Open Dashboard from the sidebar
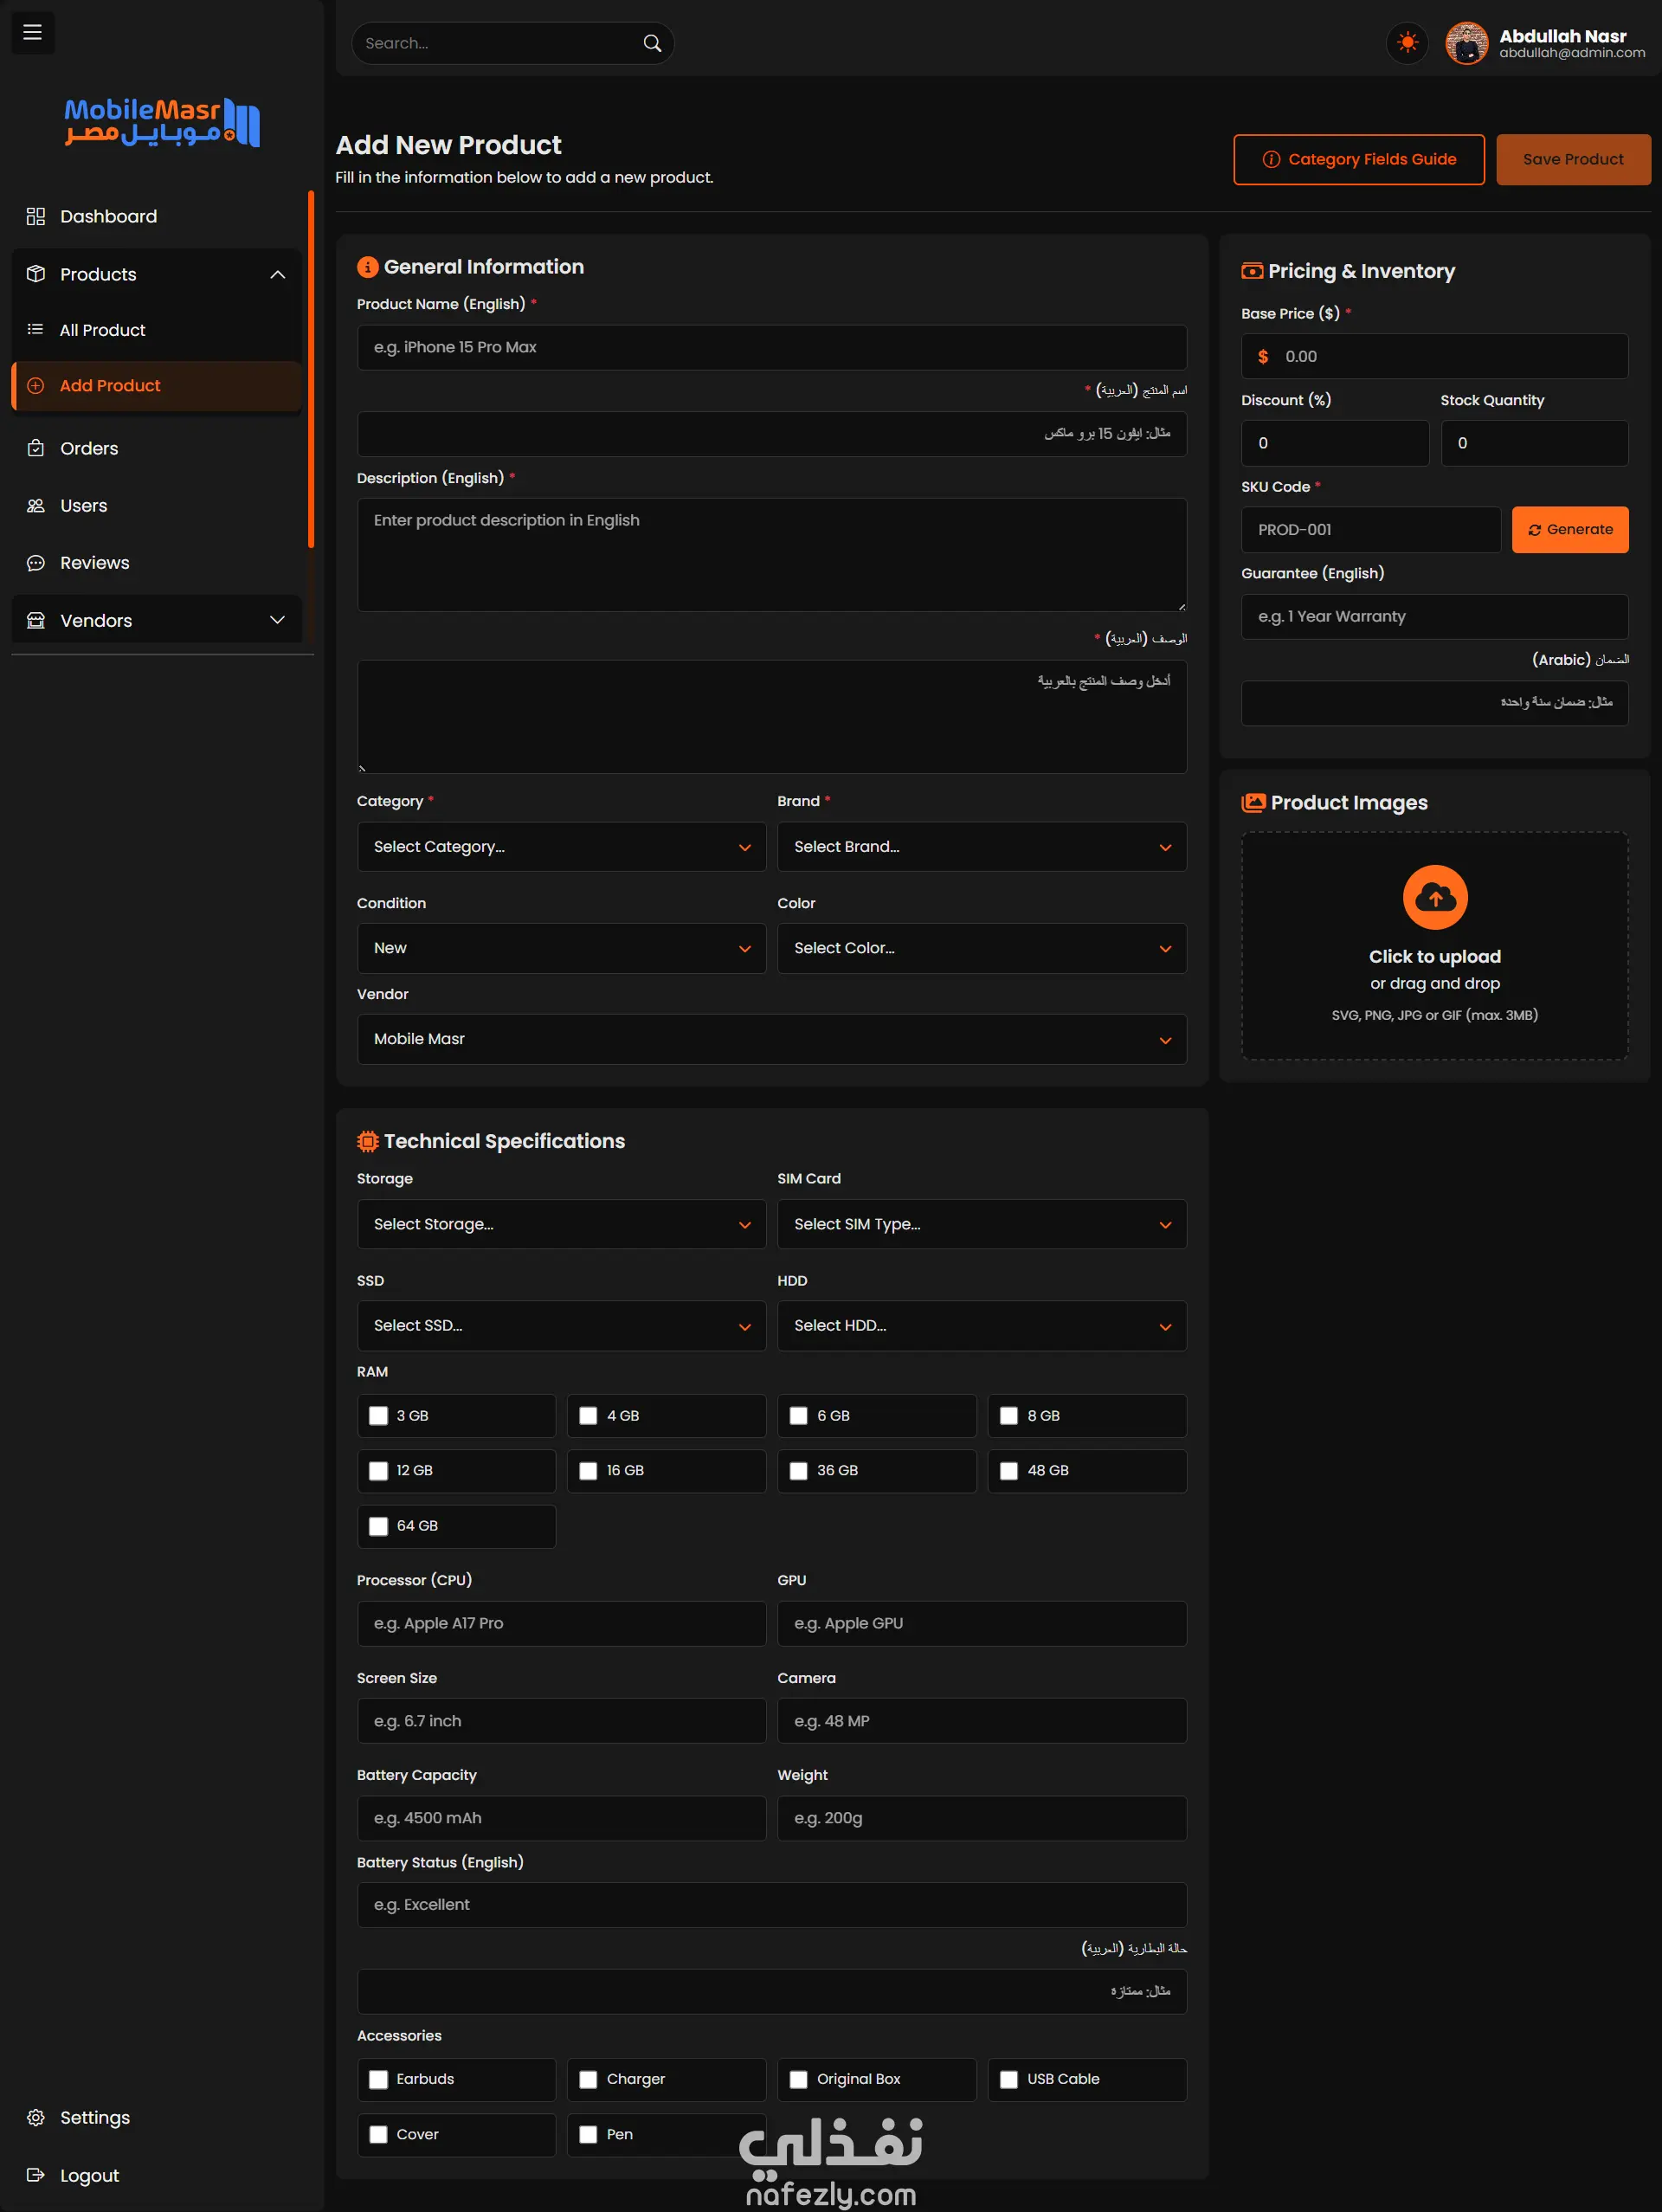 (108, 216)
